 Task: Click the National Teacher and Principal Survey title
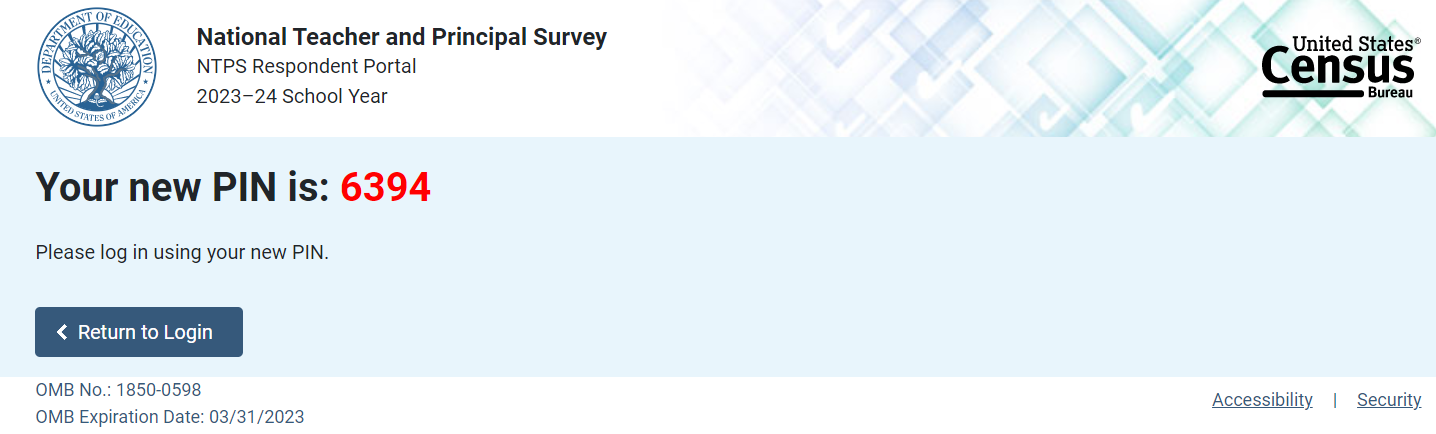401,37
